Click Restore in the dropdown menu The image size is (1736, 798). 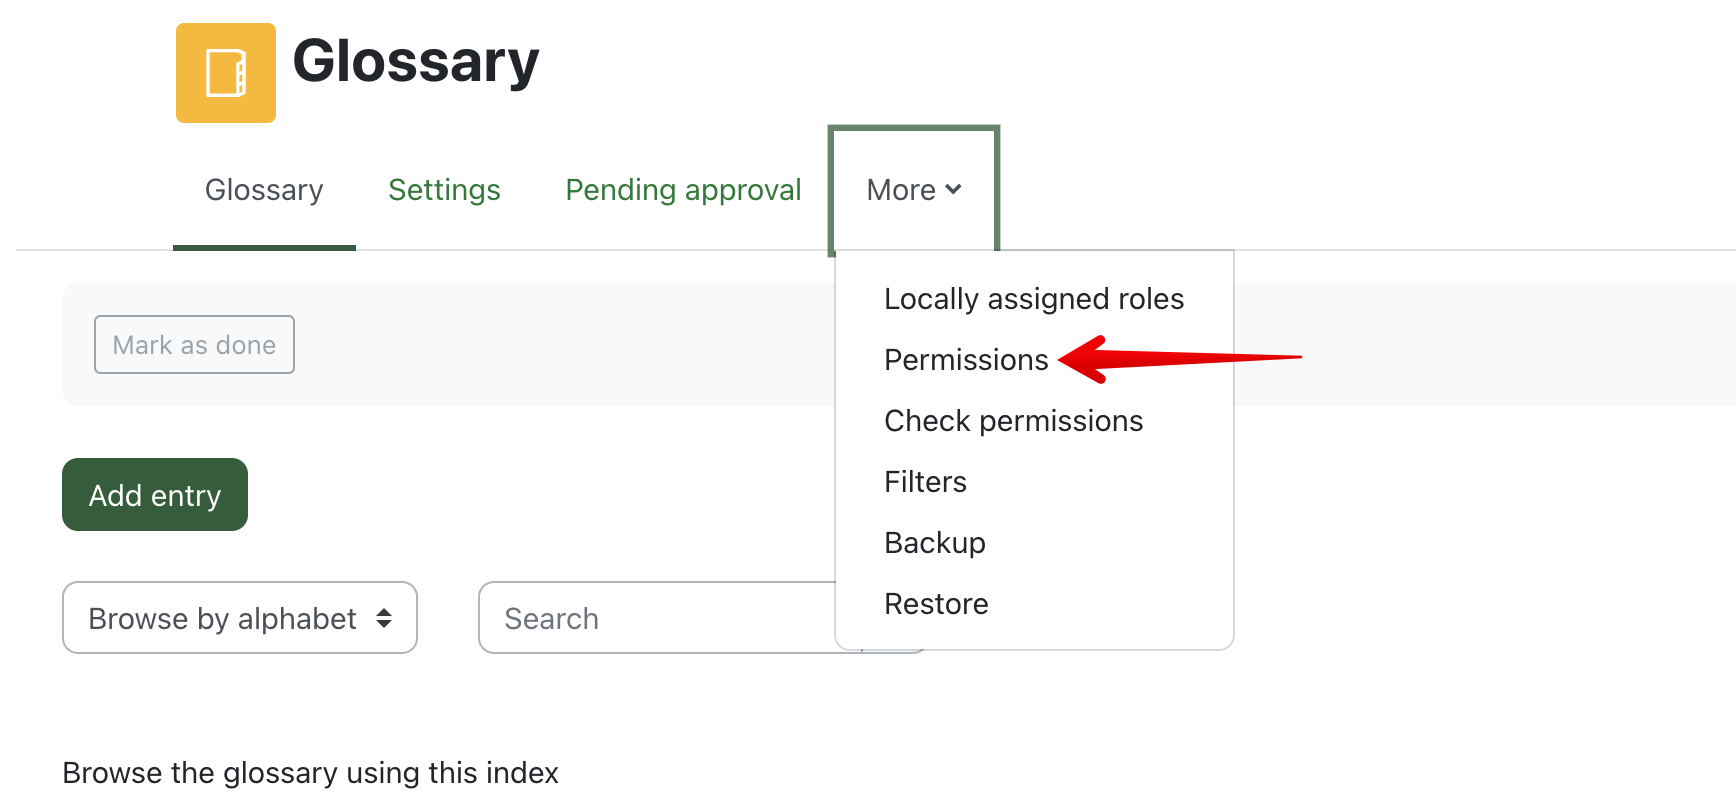click(x=936, y=604)
